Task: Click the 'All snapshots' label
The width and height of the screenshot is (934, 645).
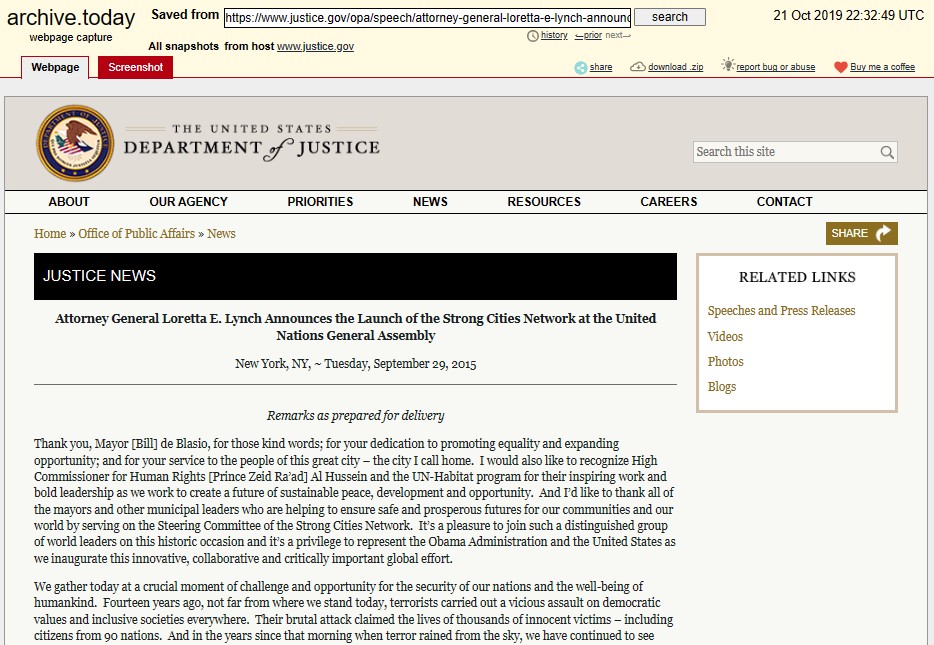Action: 183,46
